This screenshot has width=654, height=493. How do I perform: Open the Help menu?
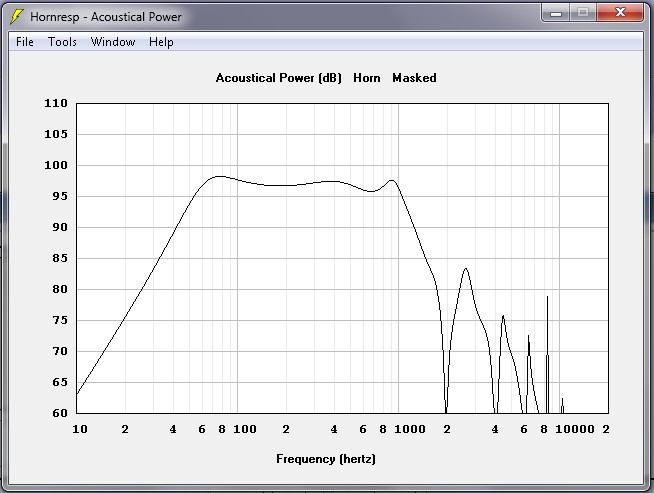pos(161,42)
